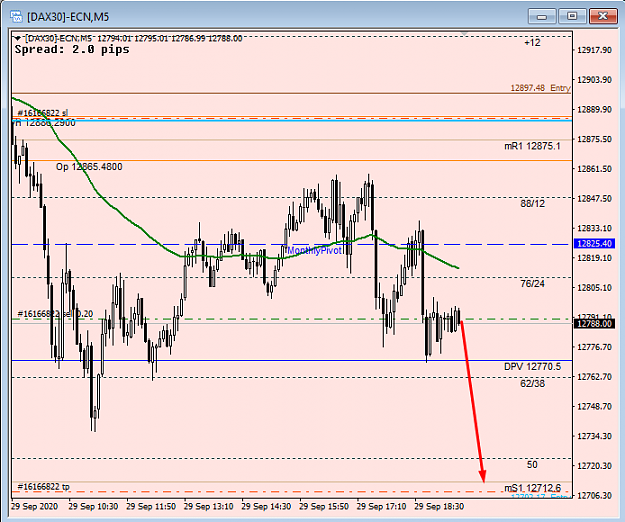Select the '+12' label near the top
Screen dimensions: 625x522
(533, 43)
